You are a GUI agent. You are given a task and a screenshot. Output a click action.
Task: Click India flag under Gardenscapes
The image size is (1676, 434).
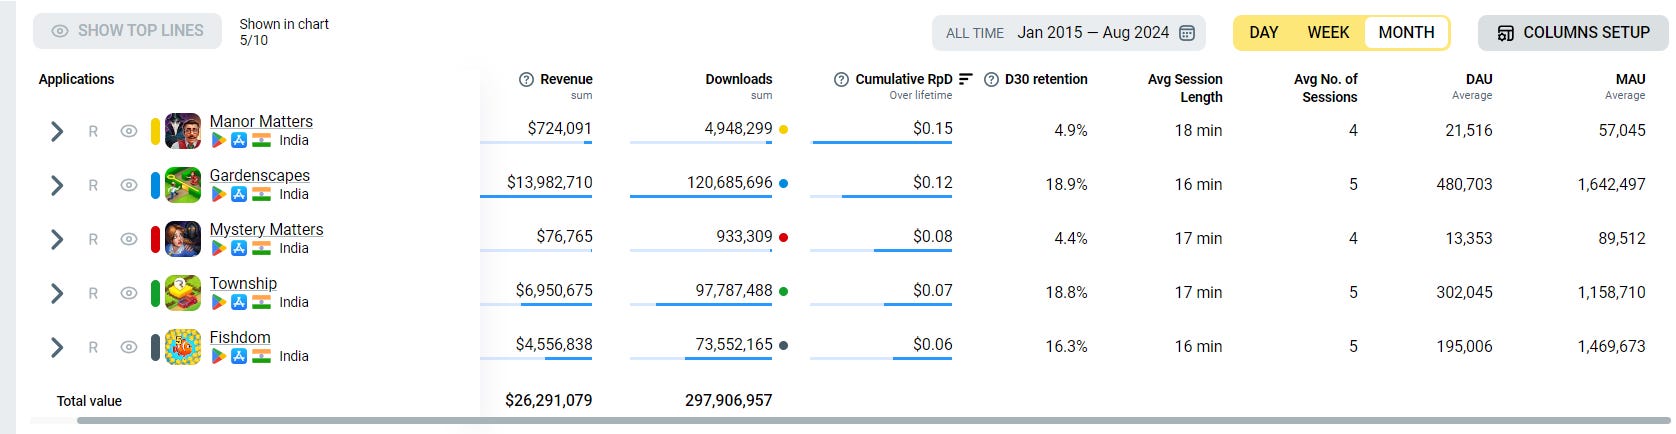[262, 195]
